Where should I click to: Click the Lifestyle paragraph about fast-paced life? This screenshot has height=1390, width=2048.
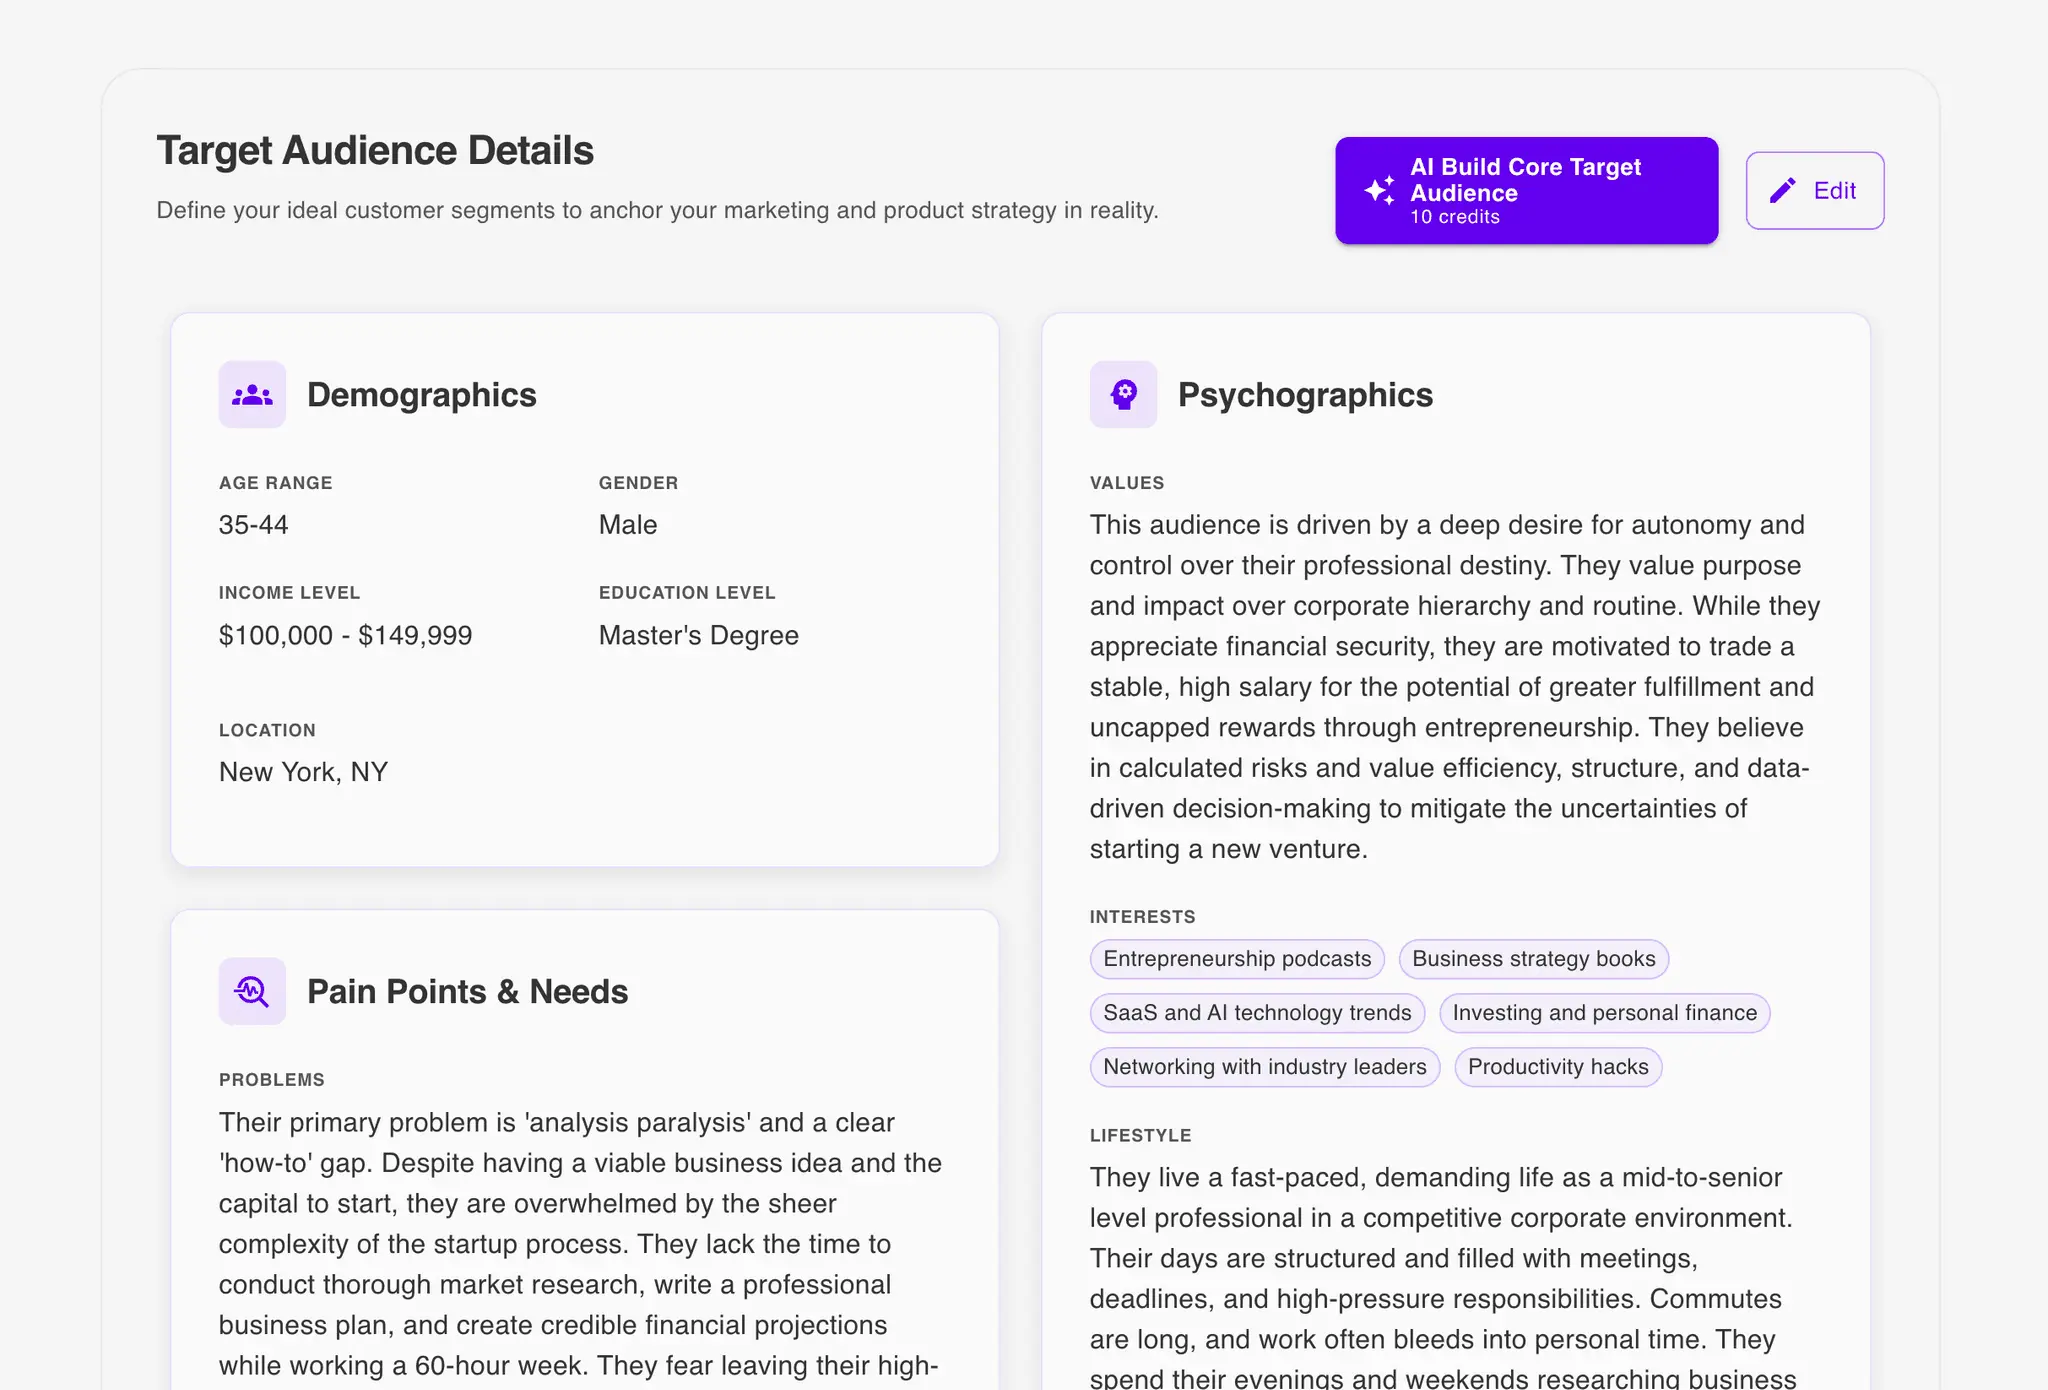click(1444, 1275)
